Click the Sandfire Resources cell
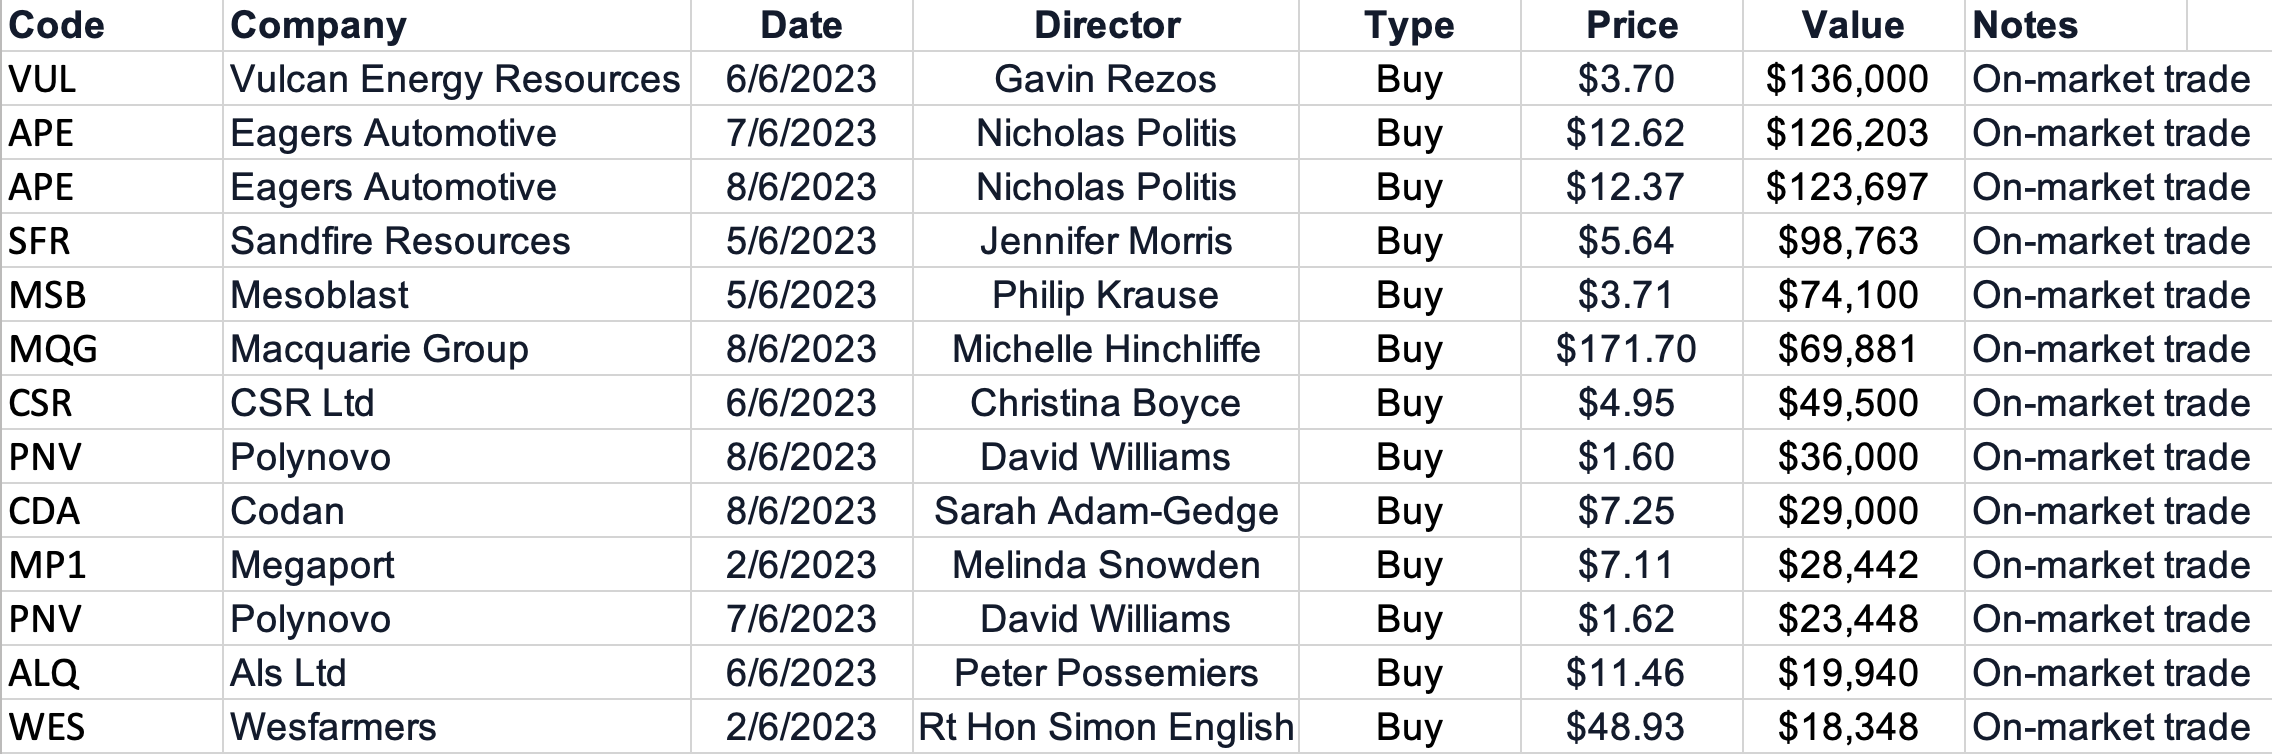This screenshot has height=754, width=2272. pos(400,242)
